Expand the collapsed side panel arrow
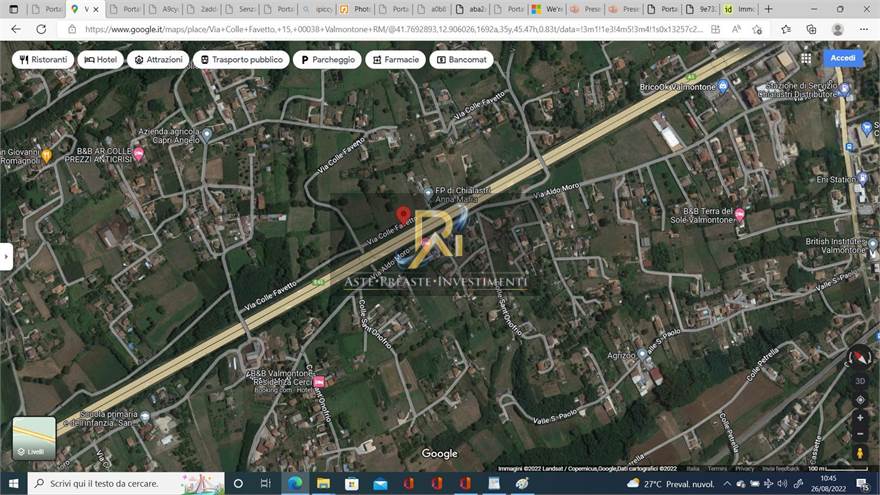The height and width of the screenshot is (495, 880). click(x=6, y=256)
